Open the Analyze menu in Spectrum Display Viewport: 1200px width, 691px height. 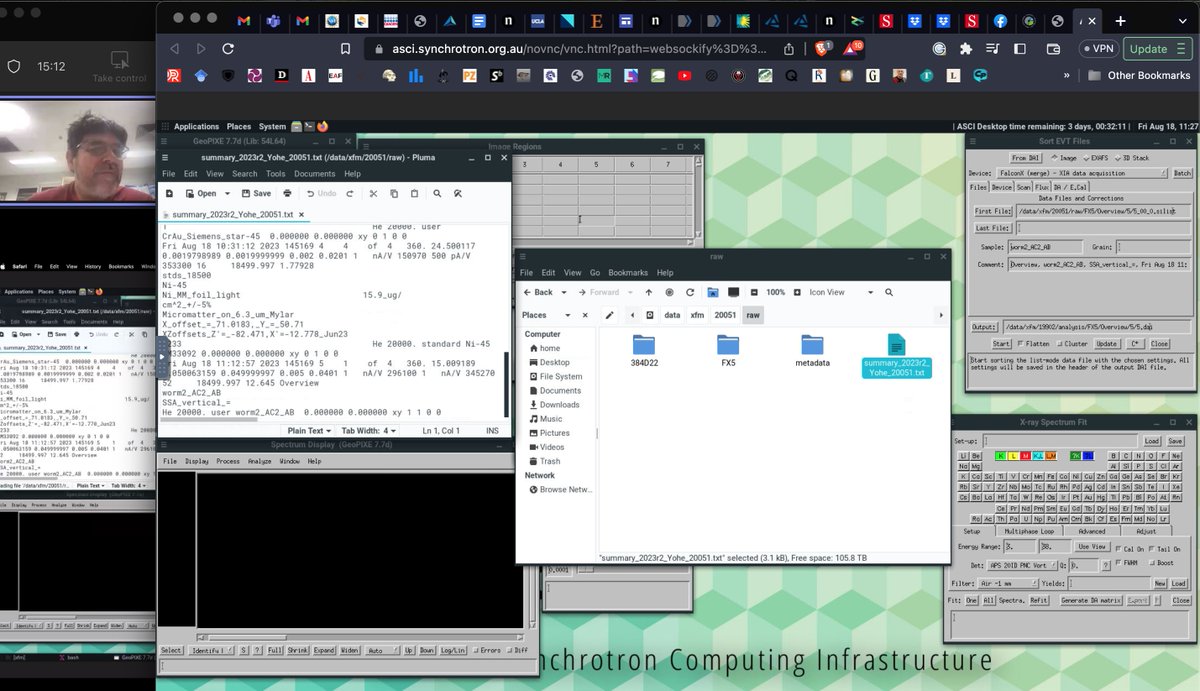point(259,461)
